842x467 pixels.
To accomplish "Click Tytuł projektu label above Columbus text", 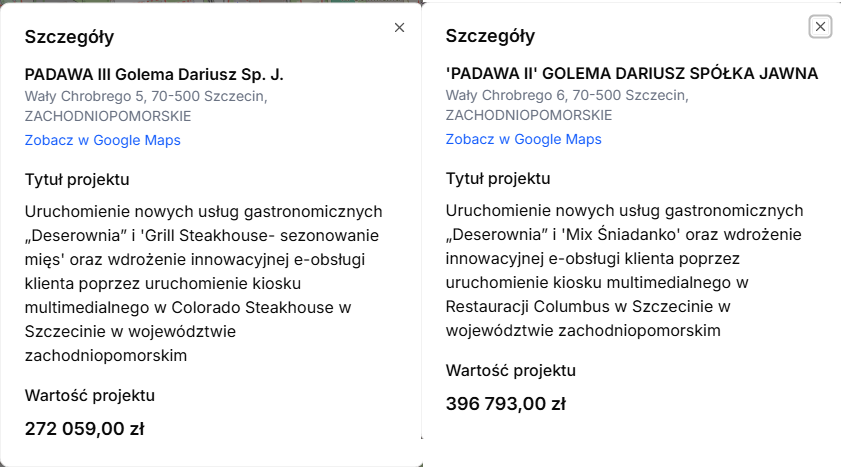I will point(498,179).
